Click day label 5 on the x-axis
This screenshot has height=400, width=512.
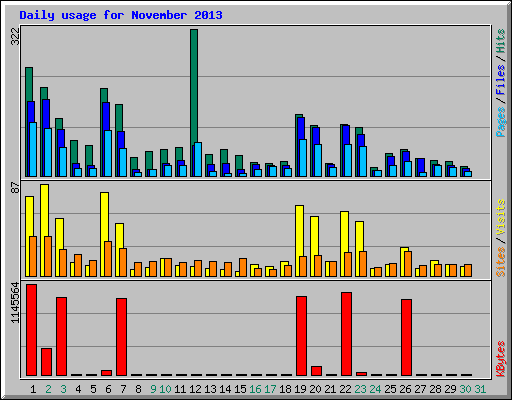(93, 389)
